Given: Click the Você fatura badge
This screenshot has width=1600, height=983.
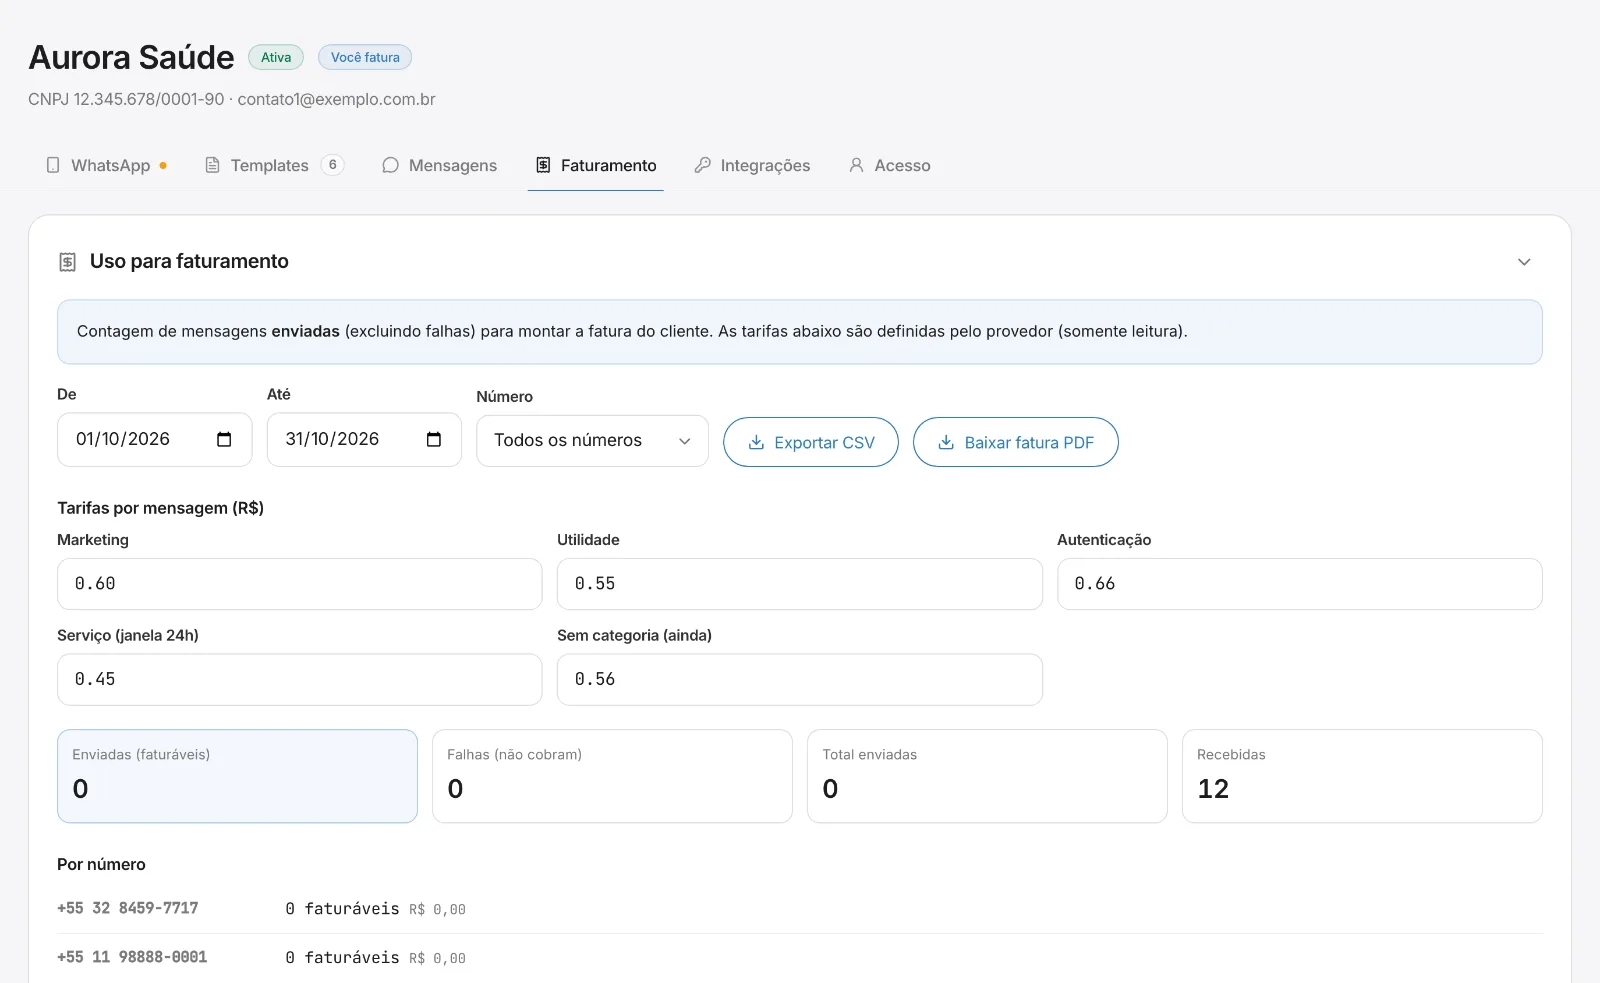Looking at the screenshot, I should point(365,57).
